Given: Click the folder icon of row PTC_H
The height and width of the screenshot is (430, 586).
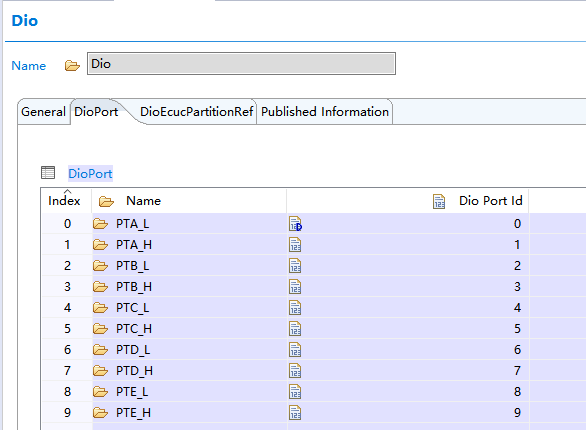Looking at the screenshot, I should click(100, 328).
